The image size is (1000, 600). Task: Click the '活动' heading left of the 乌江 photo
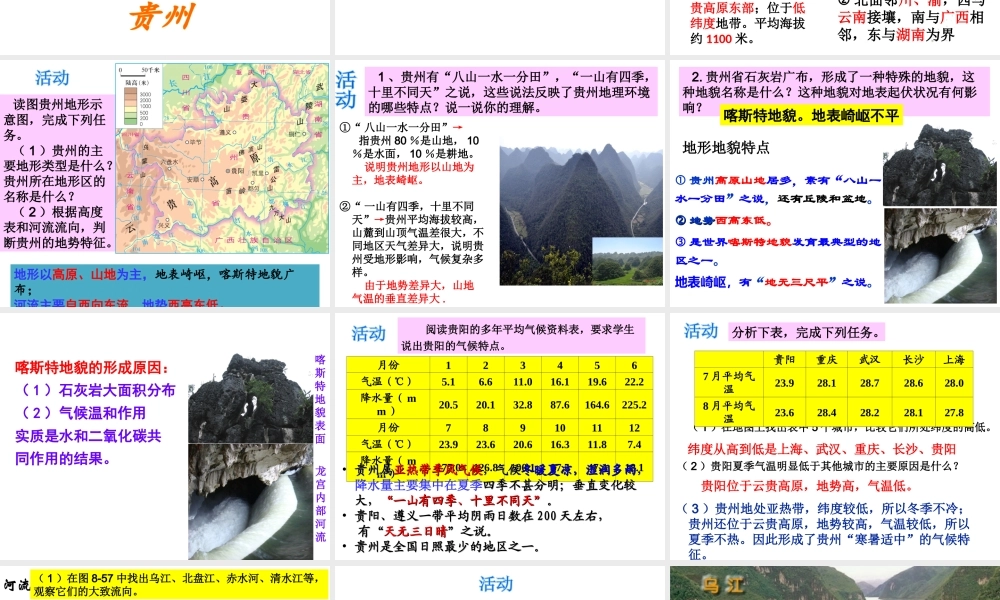point(496,584)
